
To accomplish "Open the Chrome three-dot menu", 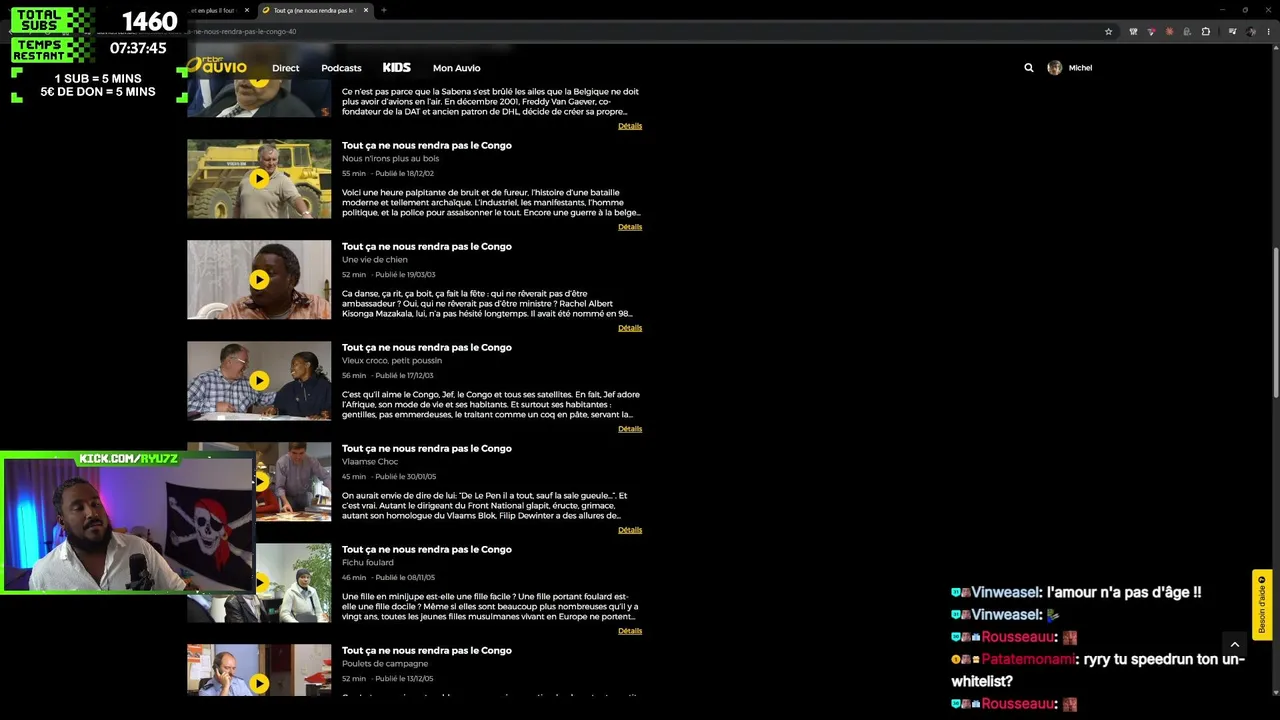I will point(1267,32).
